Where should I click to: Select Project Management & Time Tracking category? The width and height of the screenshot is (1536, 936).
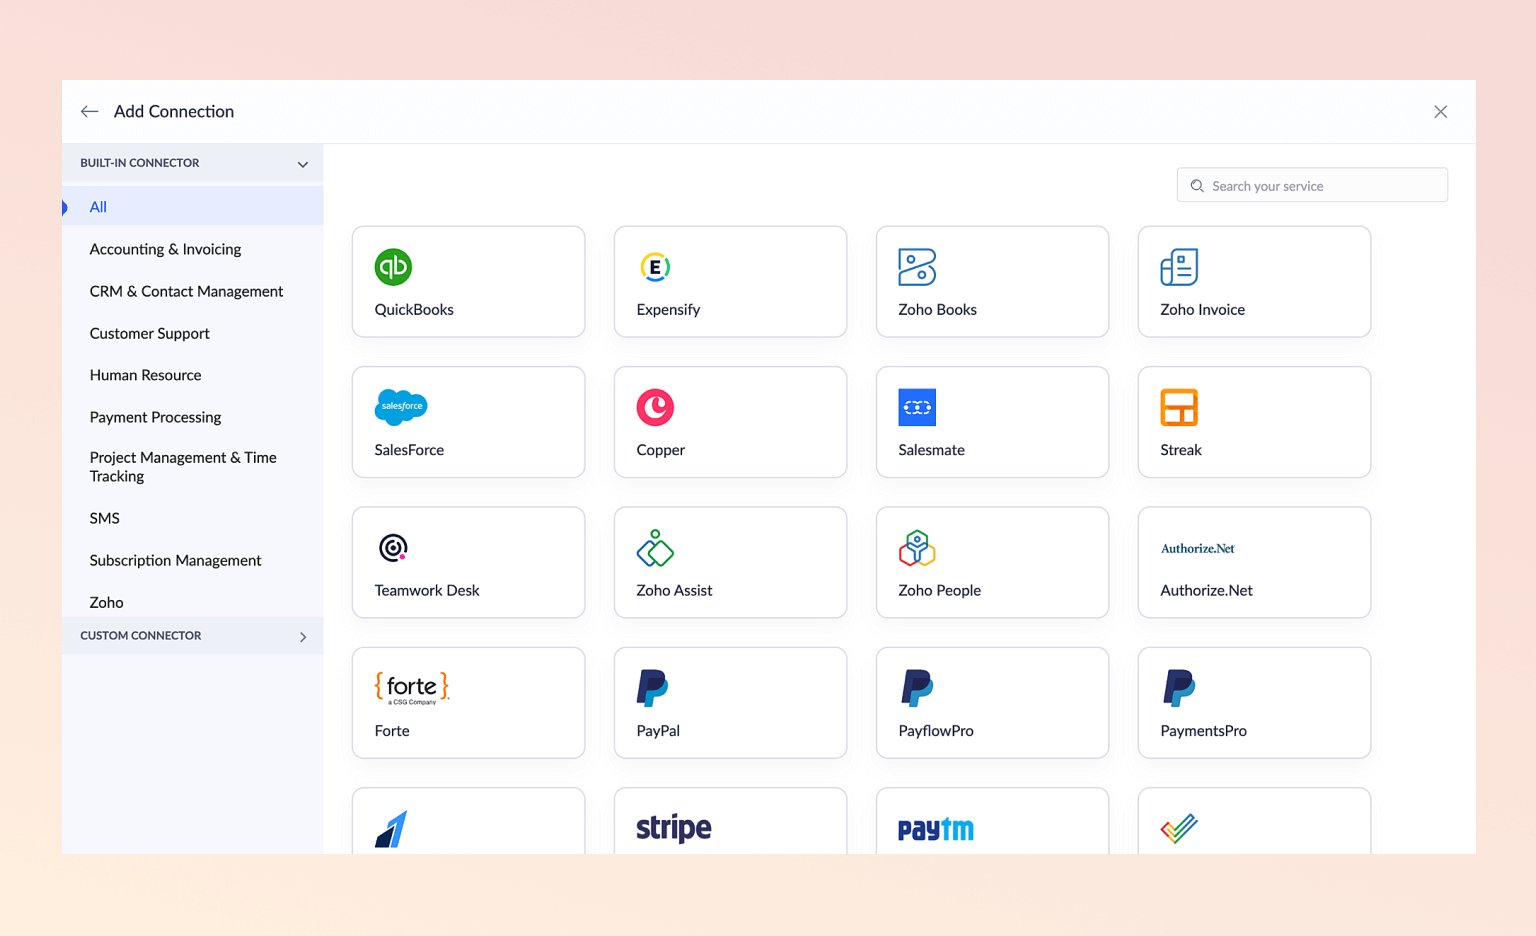(x=183, y=467)
